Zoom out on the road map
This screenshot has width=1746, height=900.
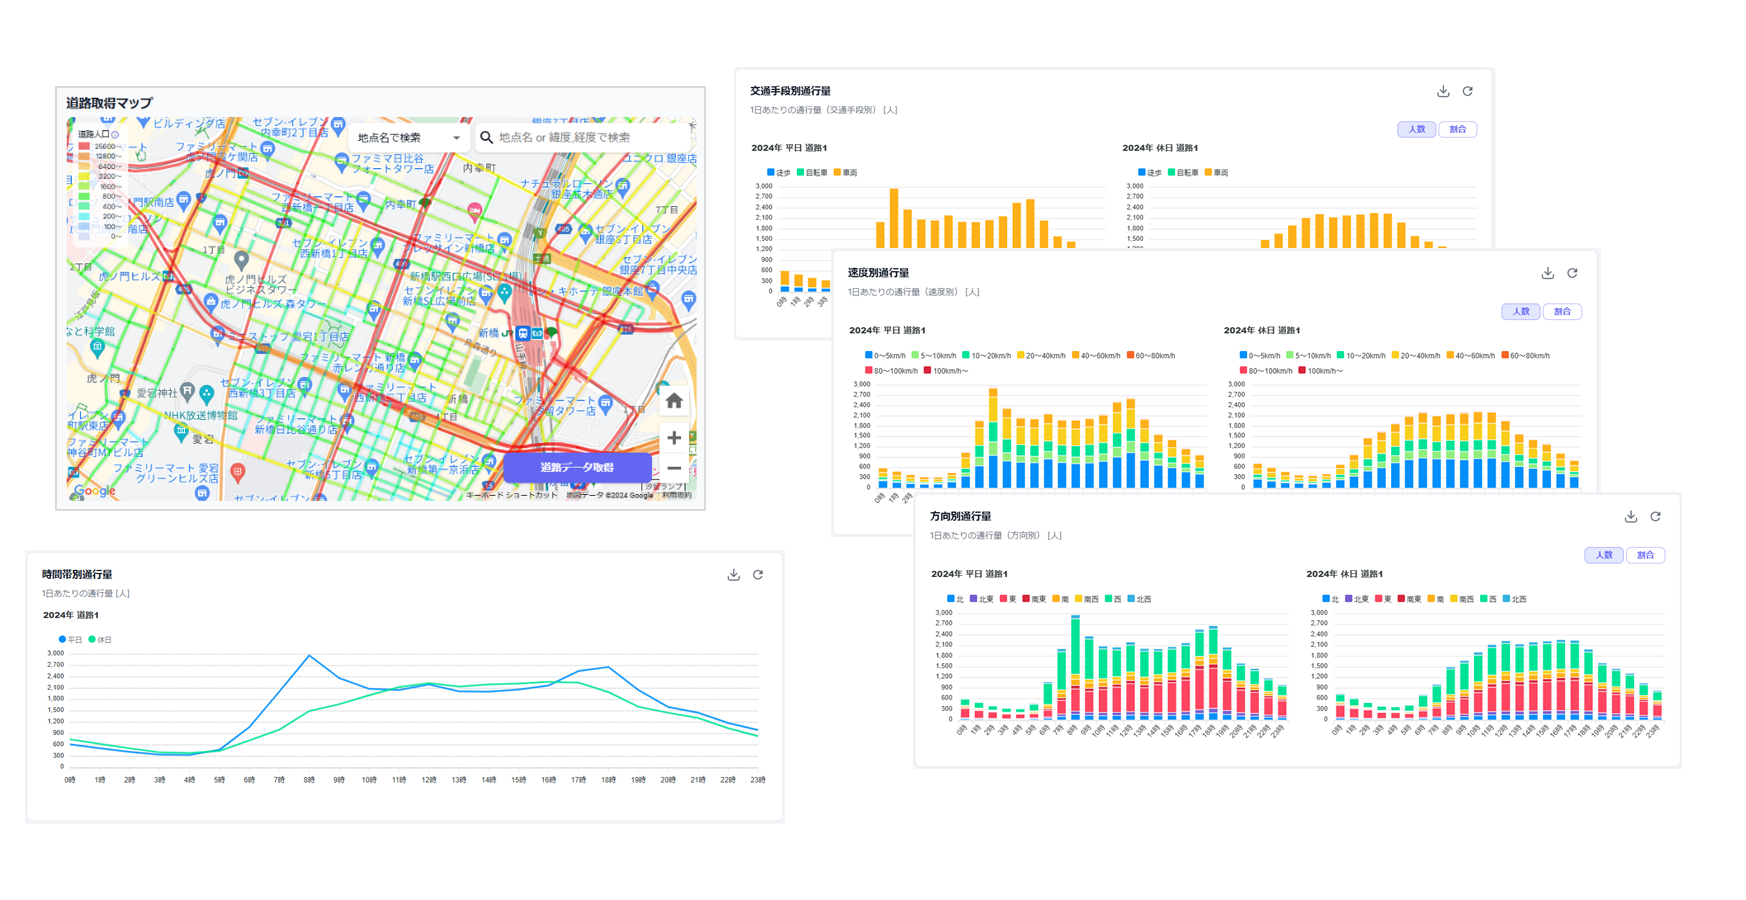click(x=674, y=468)
